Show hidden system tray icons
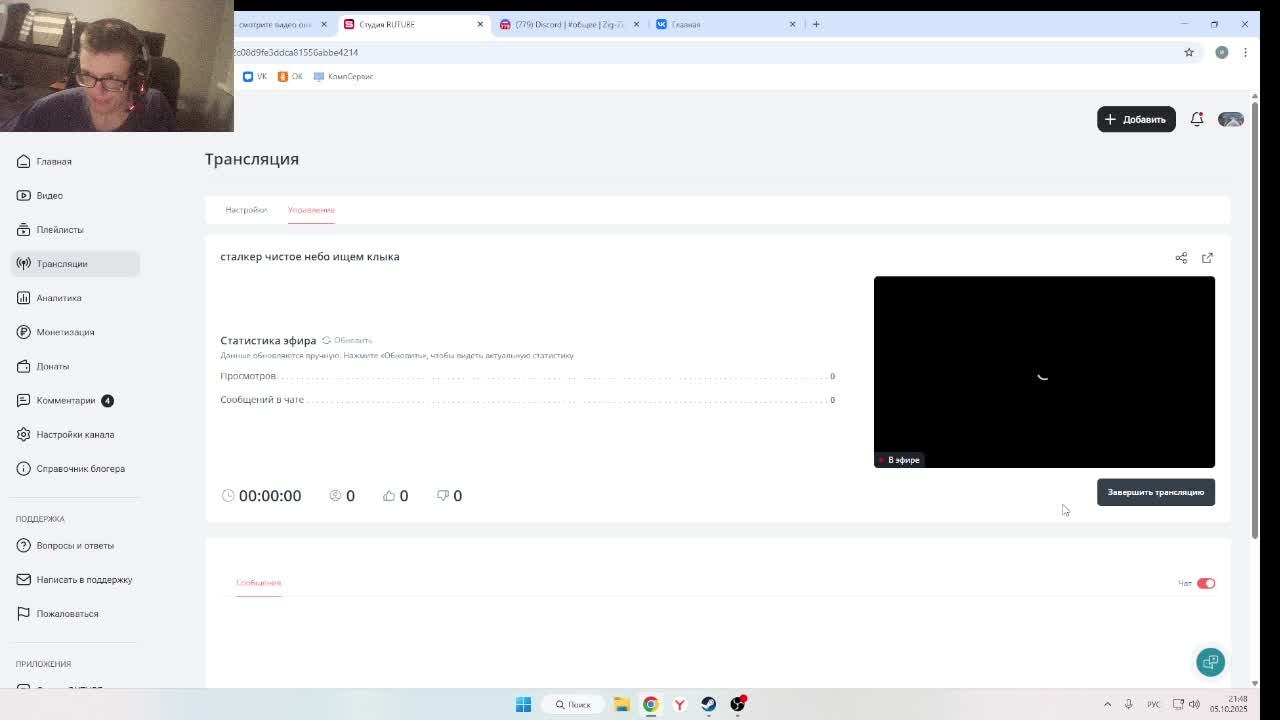 [1107, 704]
